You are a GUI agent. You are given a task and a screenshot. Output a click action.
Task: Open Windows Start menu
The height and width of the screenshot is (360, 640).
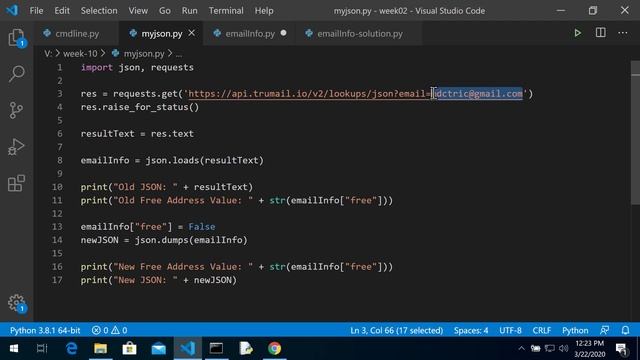click(13, 349)
